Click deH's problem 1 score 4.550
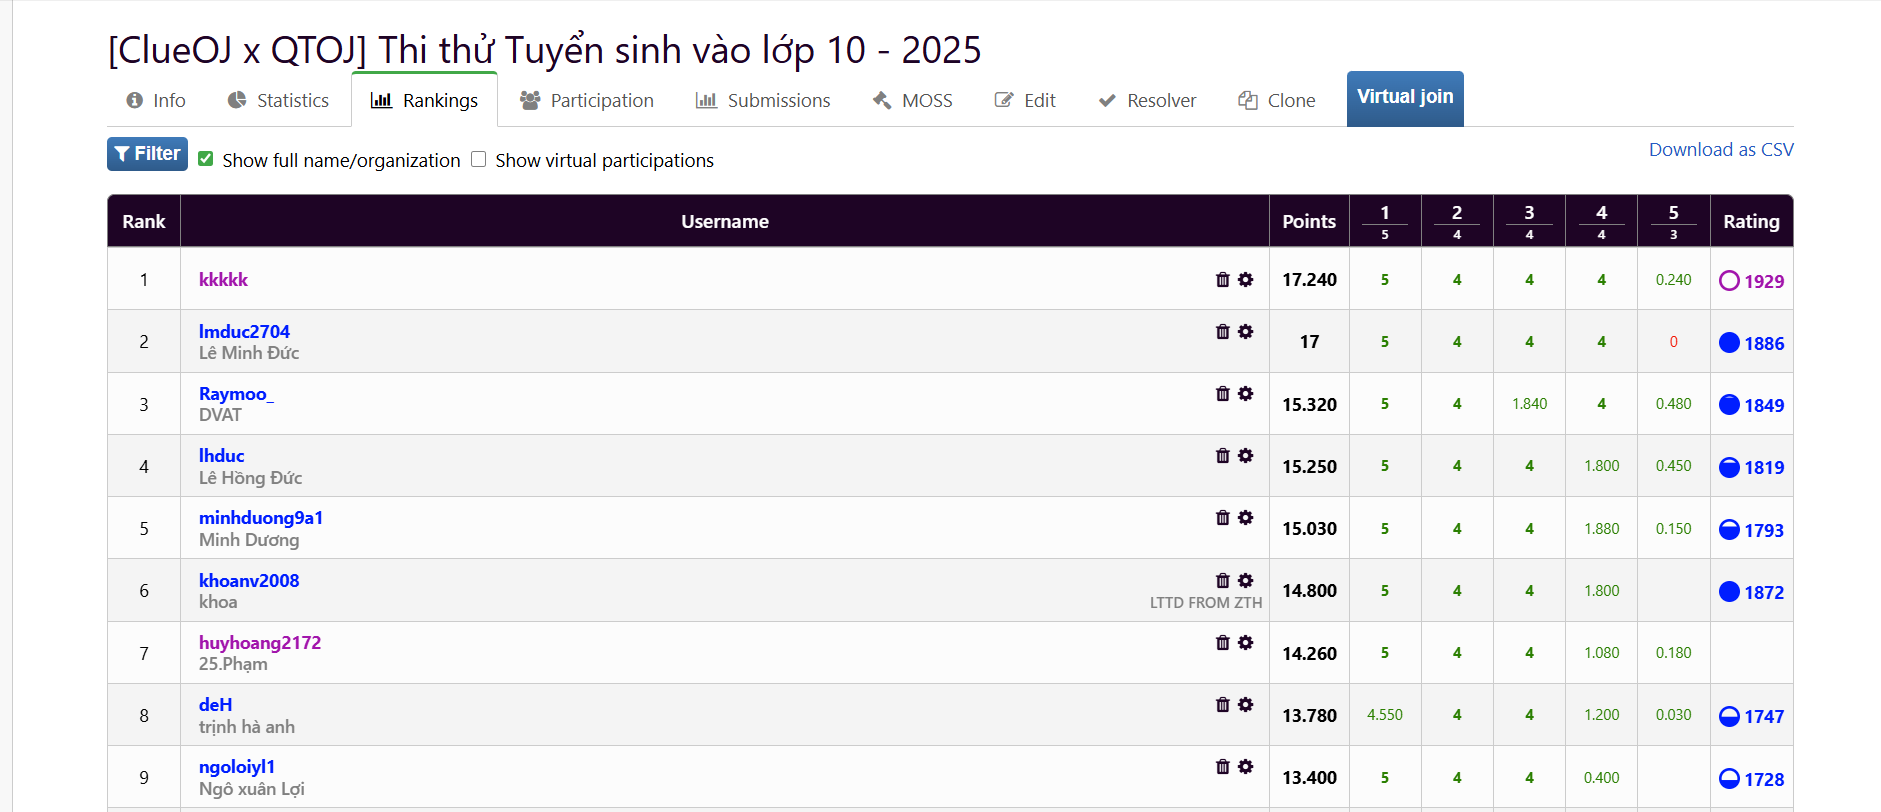This screenshot has width=1881, height=812. click(x=1384, y=715)
